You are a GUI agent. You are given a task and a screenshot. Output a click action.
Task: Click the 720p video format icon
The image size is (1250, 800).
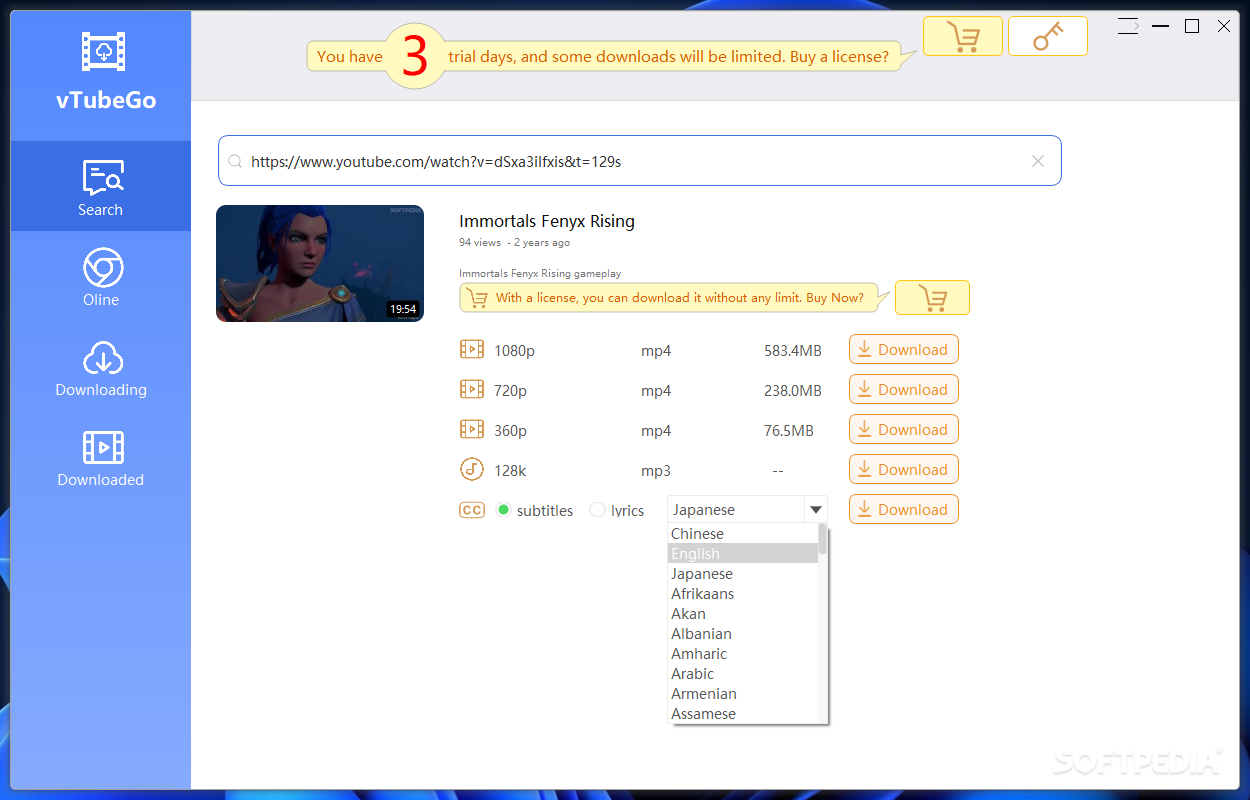pos(472,390)
